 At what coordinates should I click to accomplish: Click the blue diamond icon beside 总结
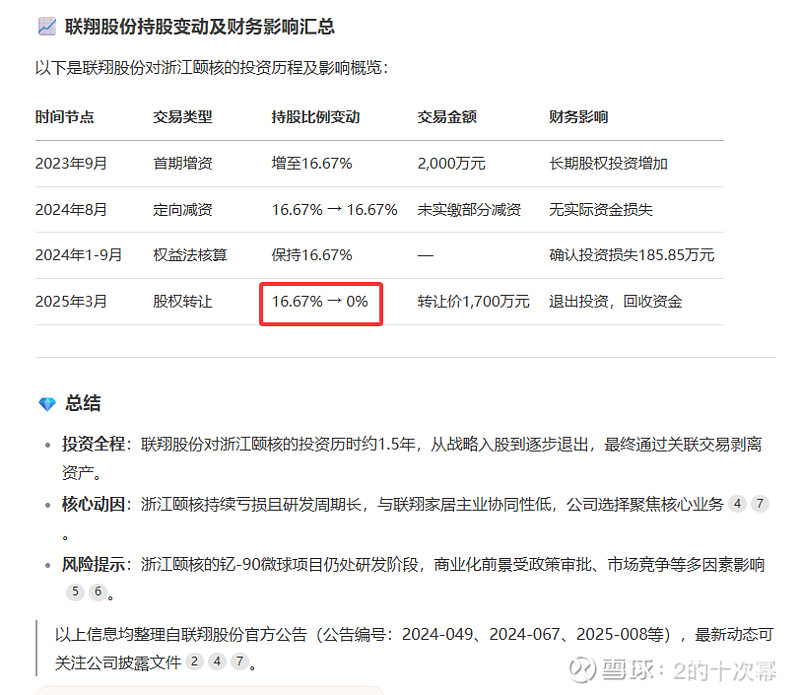click(47, 404)
